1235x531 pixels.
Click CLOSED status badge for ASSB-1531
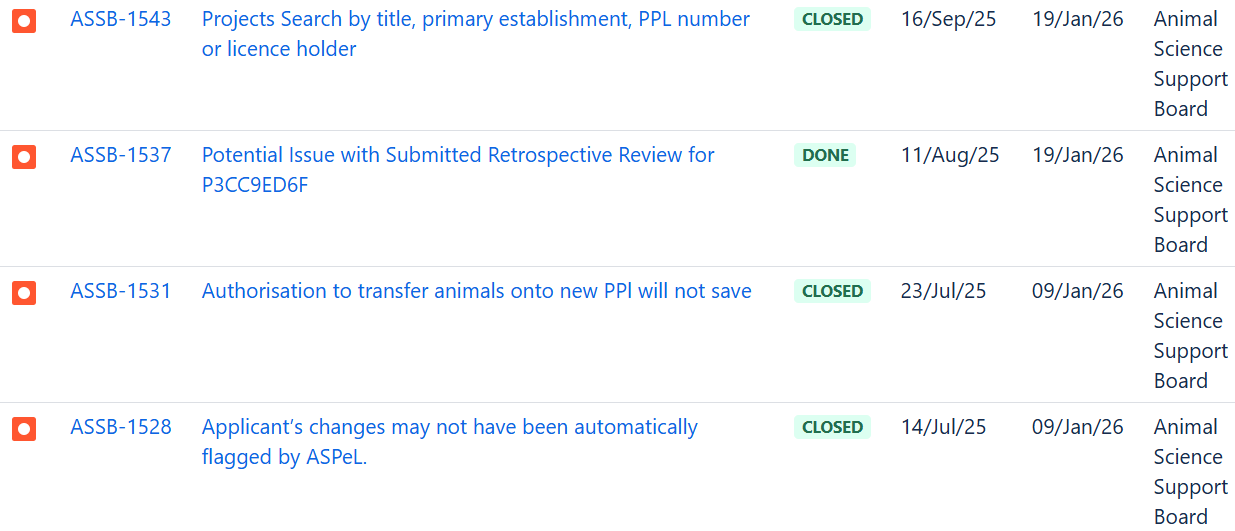pos(832,291)
